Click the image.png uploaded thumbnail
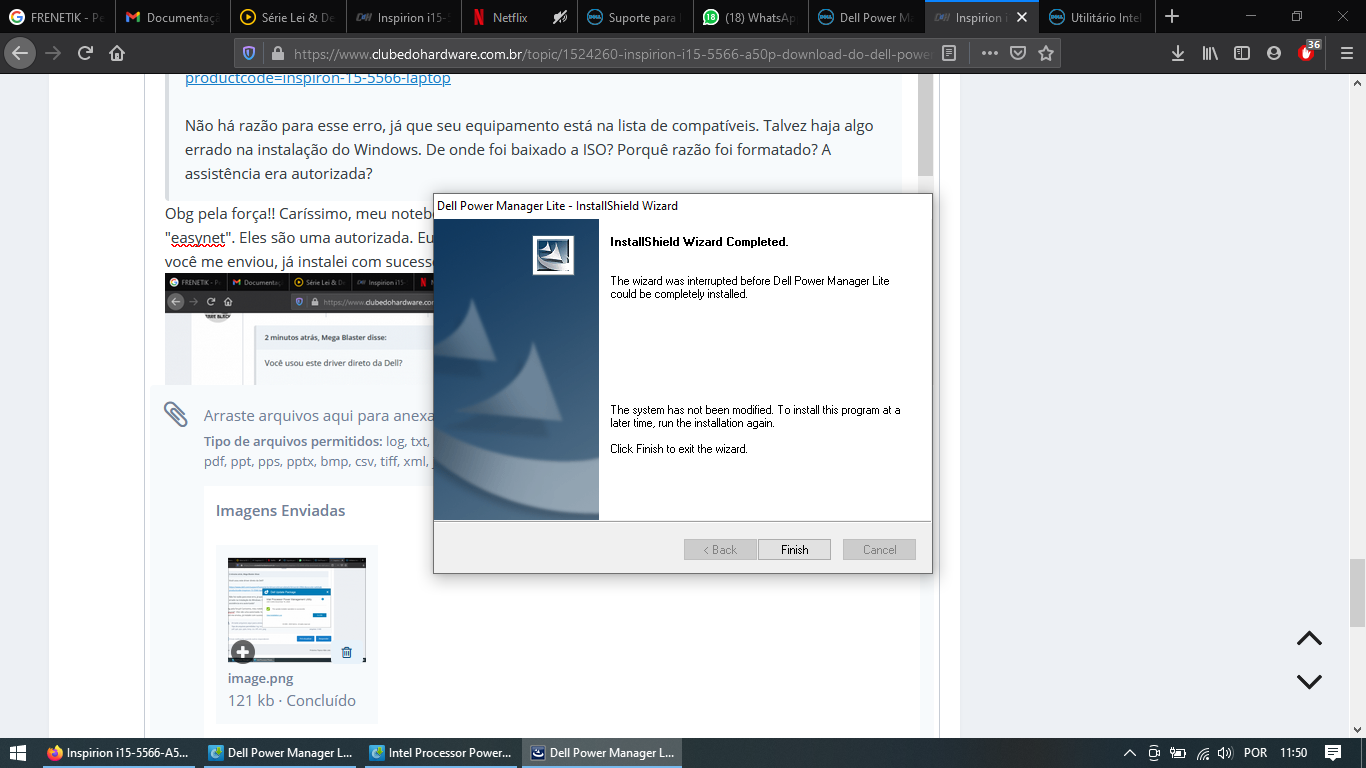 297,610
